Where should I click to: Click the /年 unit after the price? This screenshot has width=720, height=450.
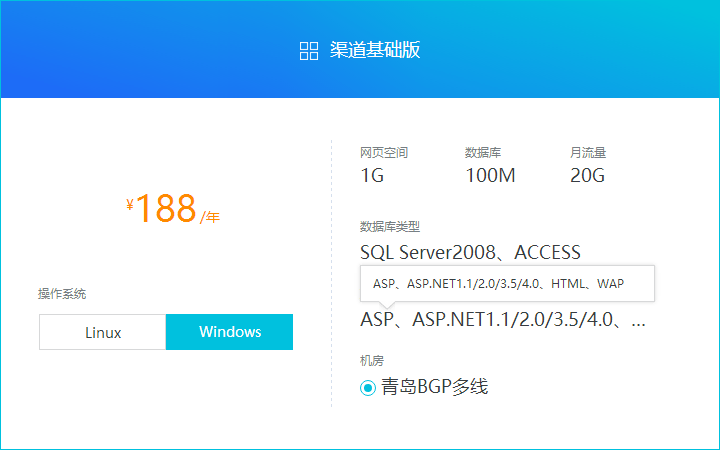coord(210,217)
